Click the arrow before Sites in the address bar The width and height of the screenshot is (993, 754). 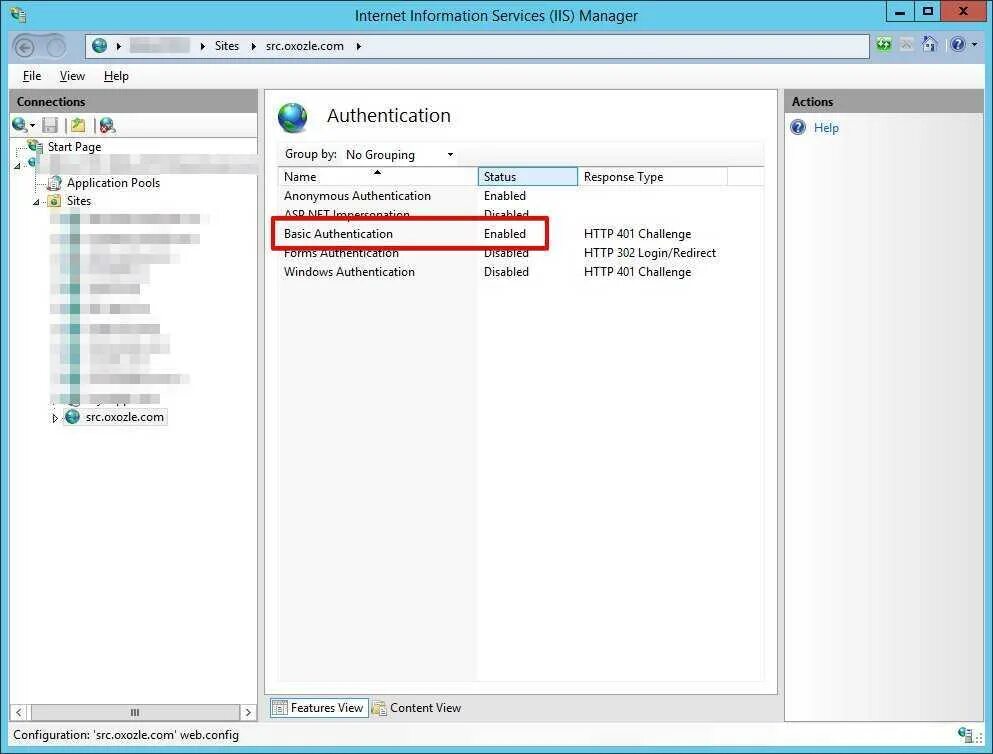[x=203, y=46]
